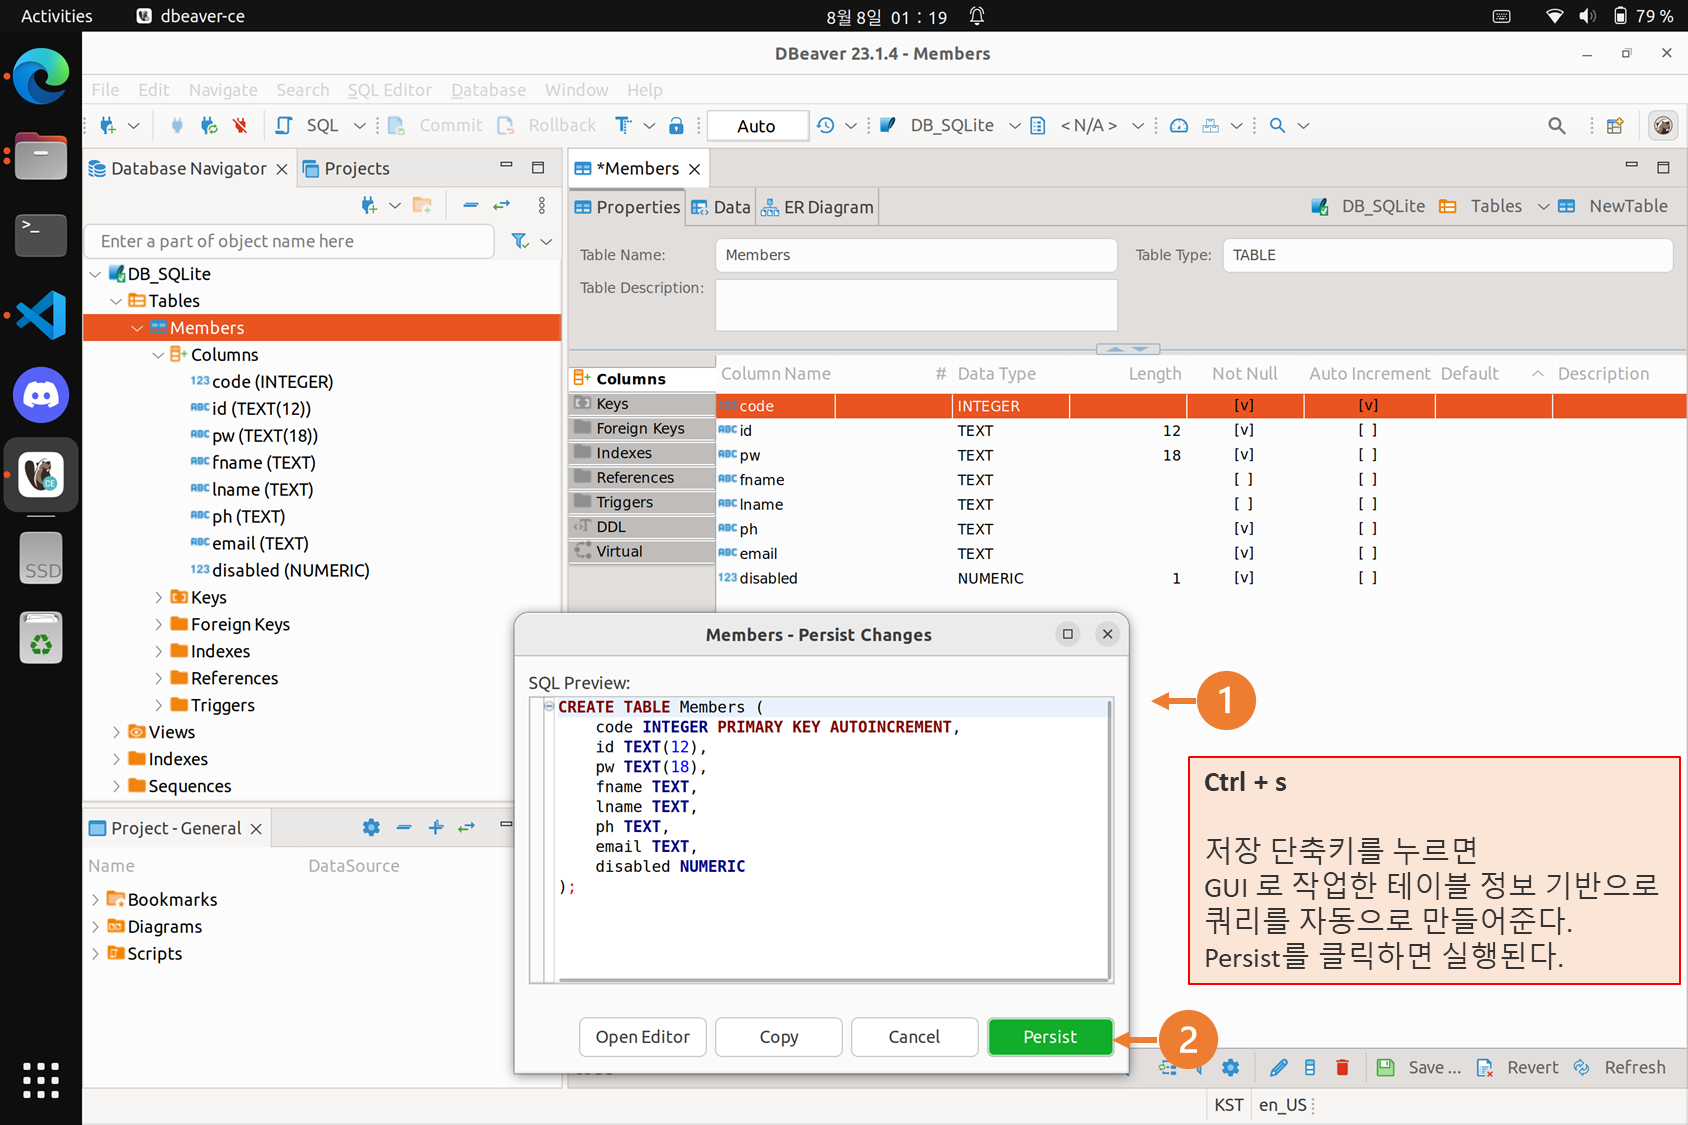Viewport: 1688px width, 1125px height.
Task: Expand the Keys folder in navigator tree
Action: [x=158, y=597]
